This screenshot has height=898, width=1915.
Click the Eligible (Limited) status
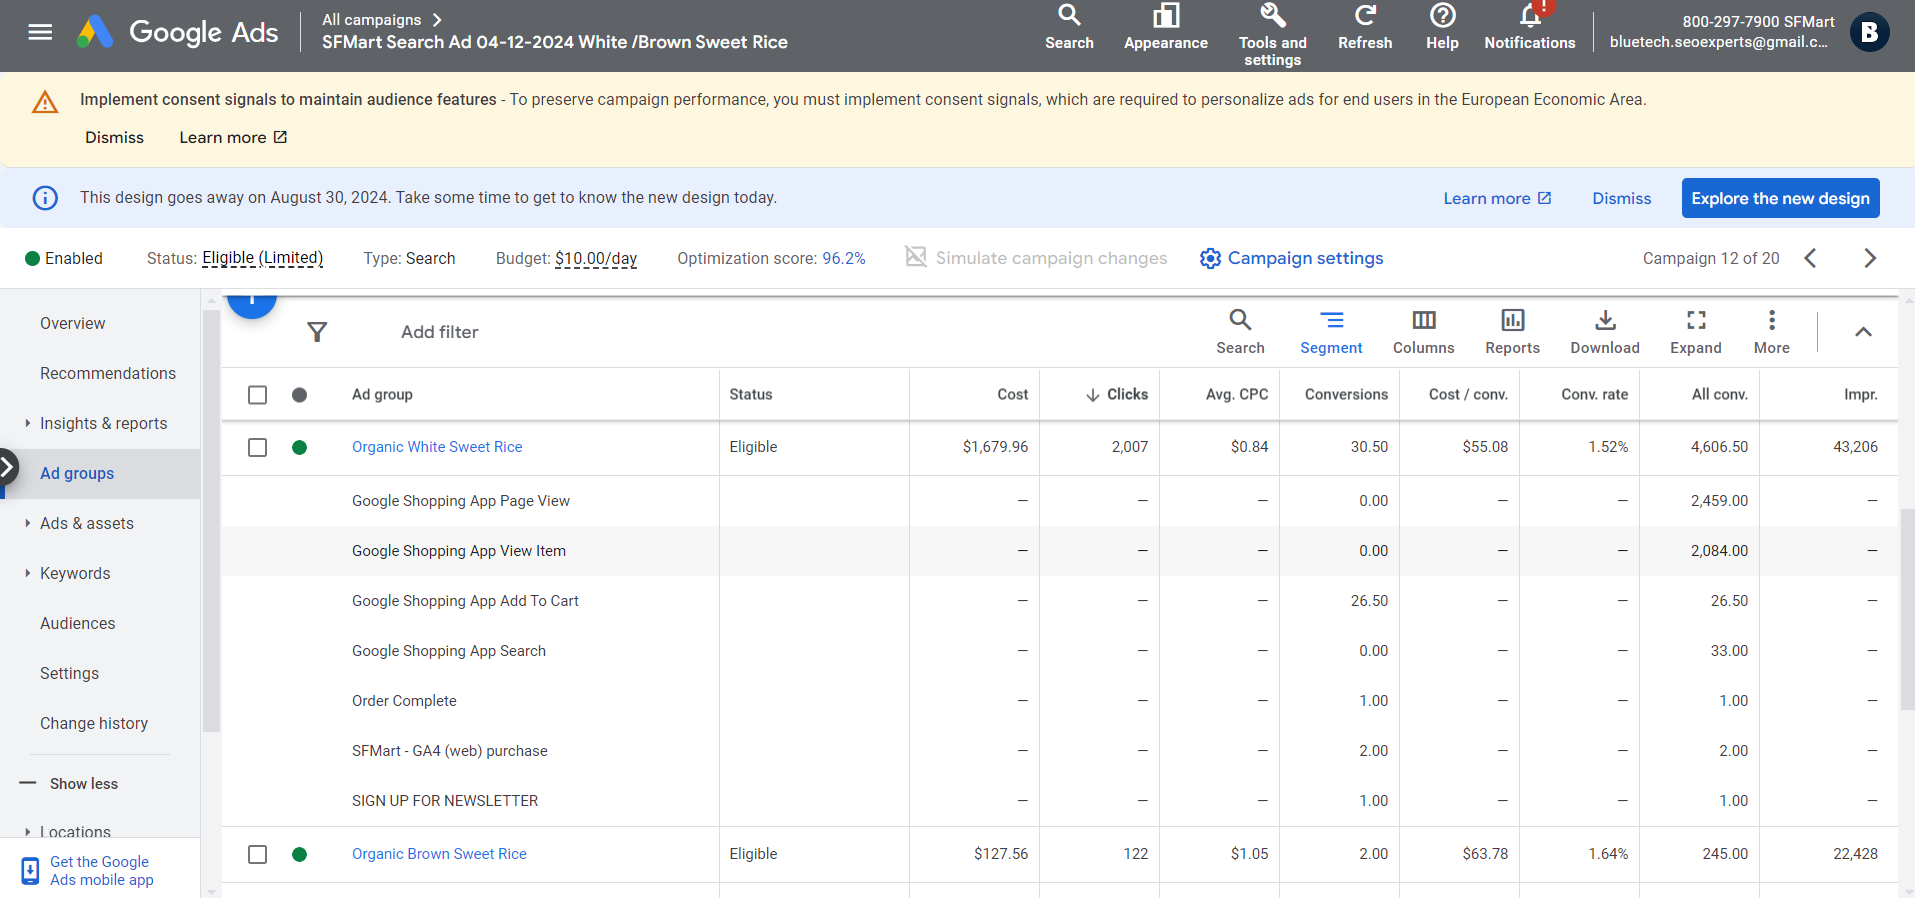coord(262,258)
